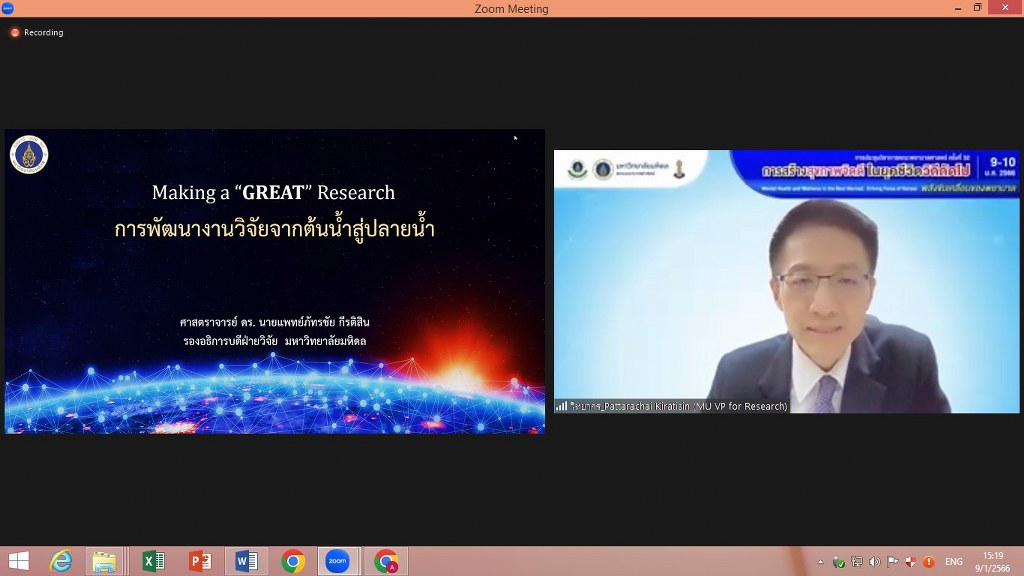Open the network status tray icon
Screen dimensions: 1024x576
[x=858, y=562]
